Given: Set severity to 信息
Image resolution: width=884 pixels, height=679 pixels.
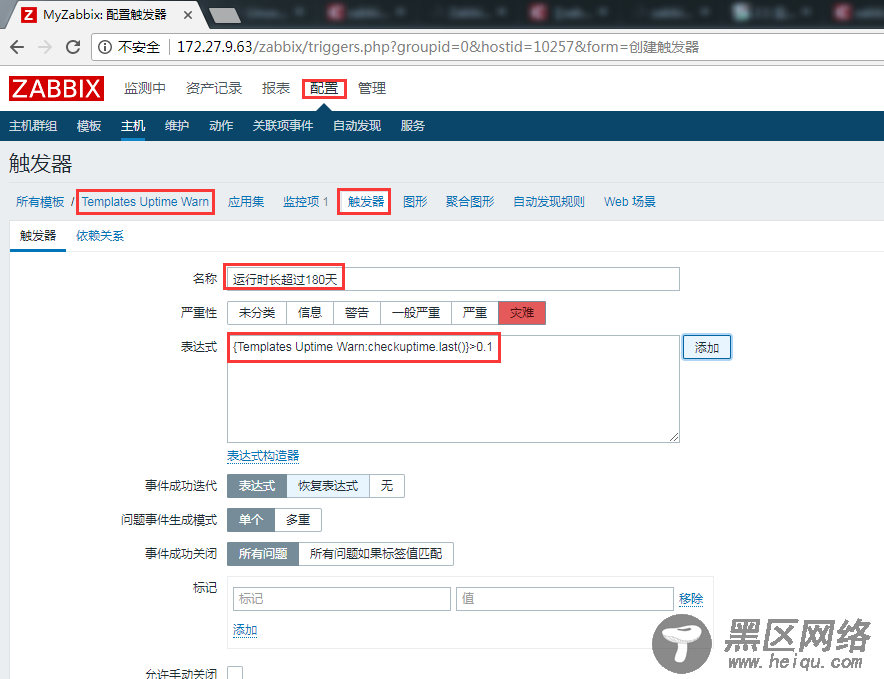Looking at the screenshot, I should (x=310, y=313).
